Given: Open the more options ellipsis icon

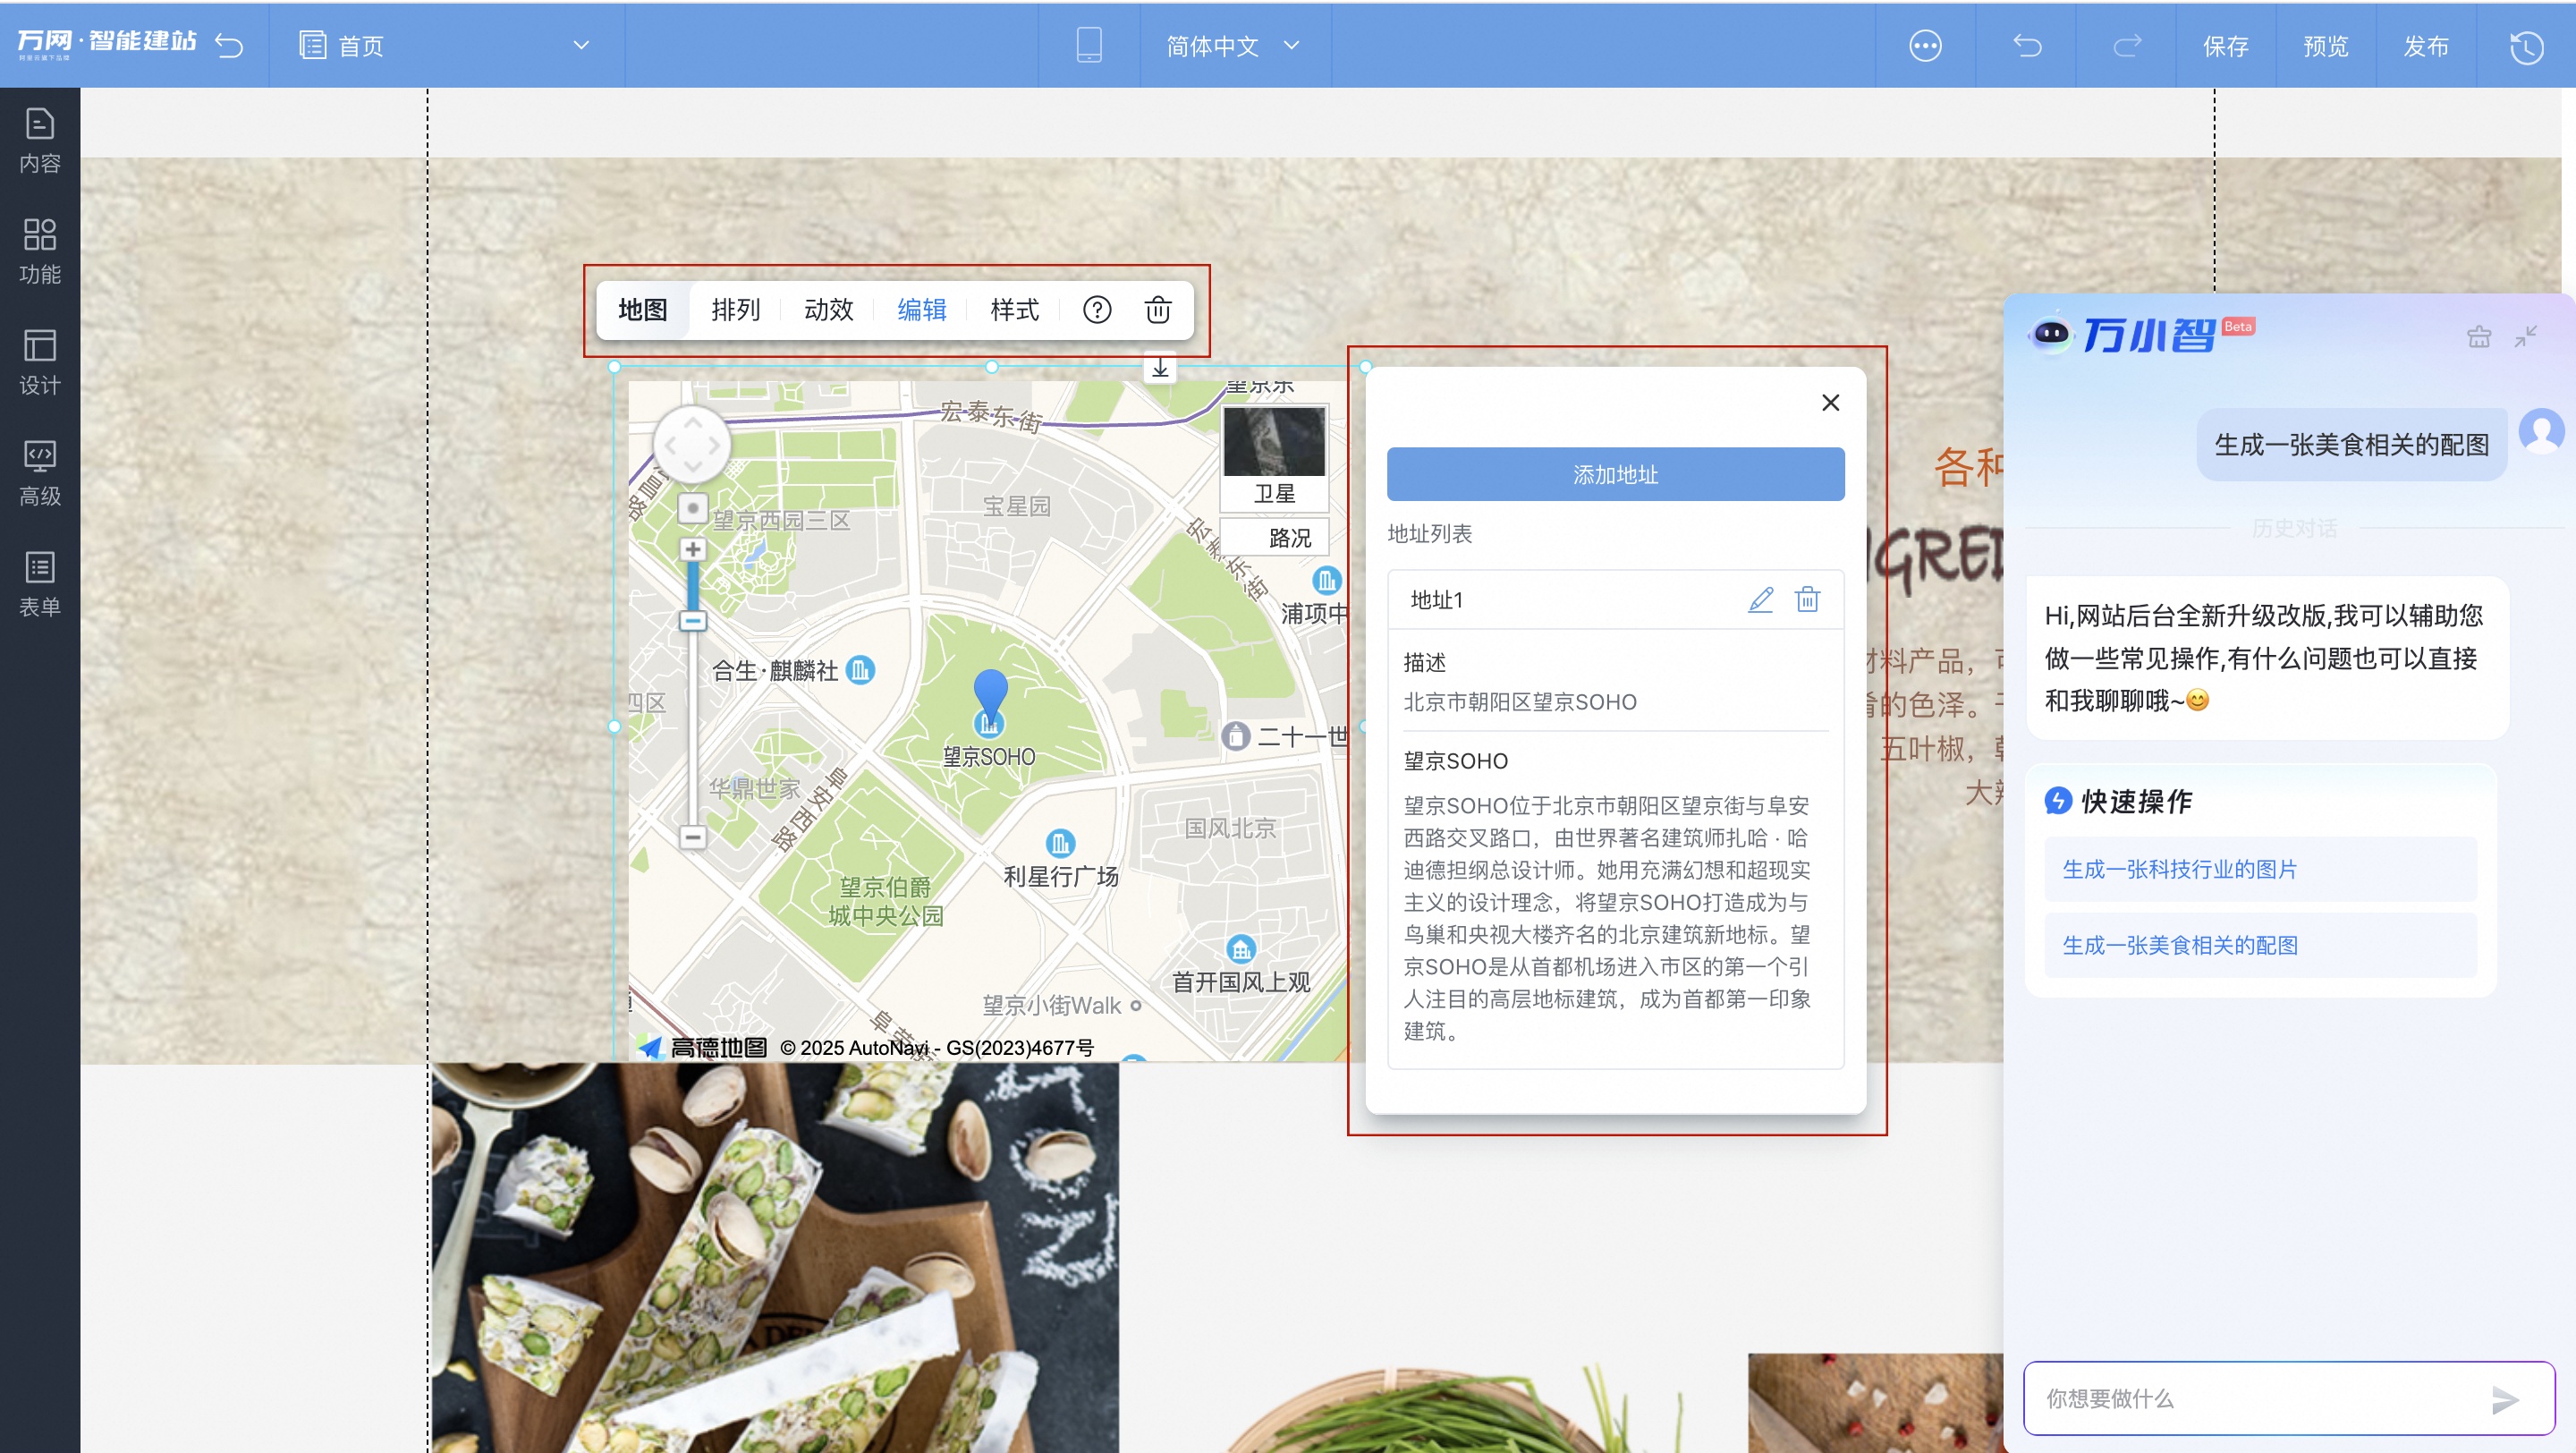Looking at the screenshot, I should point(1925,45).
